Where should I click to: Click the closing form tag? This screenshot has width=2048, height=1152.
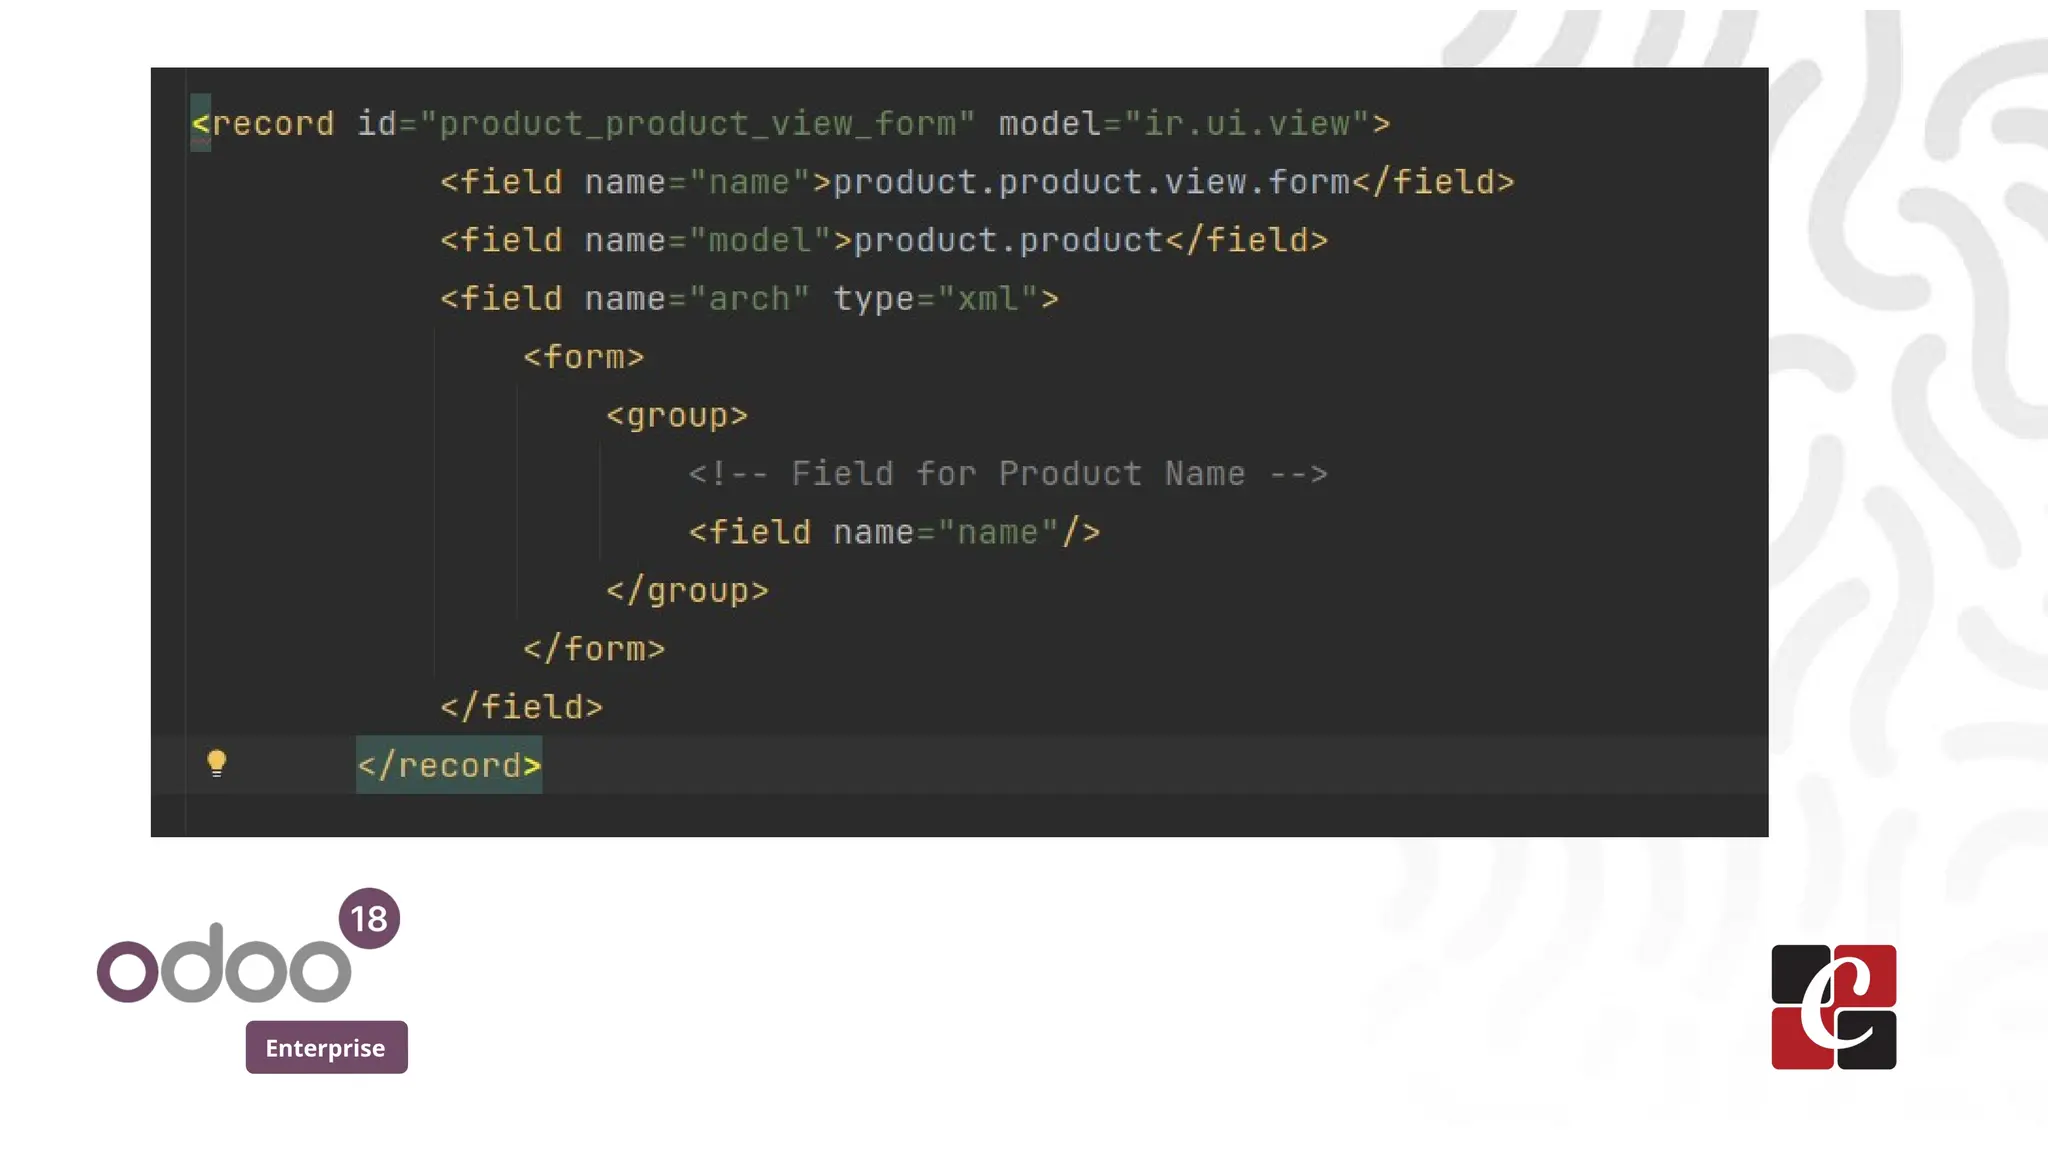(594, 649)
